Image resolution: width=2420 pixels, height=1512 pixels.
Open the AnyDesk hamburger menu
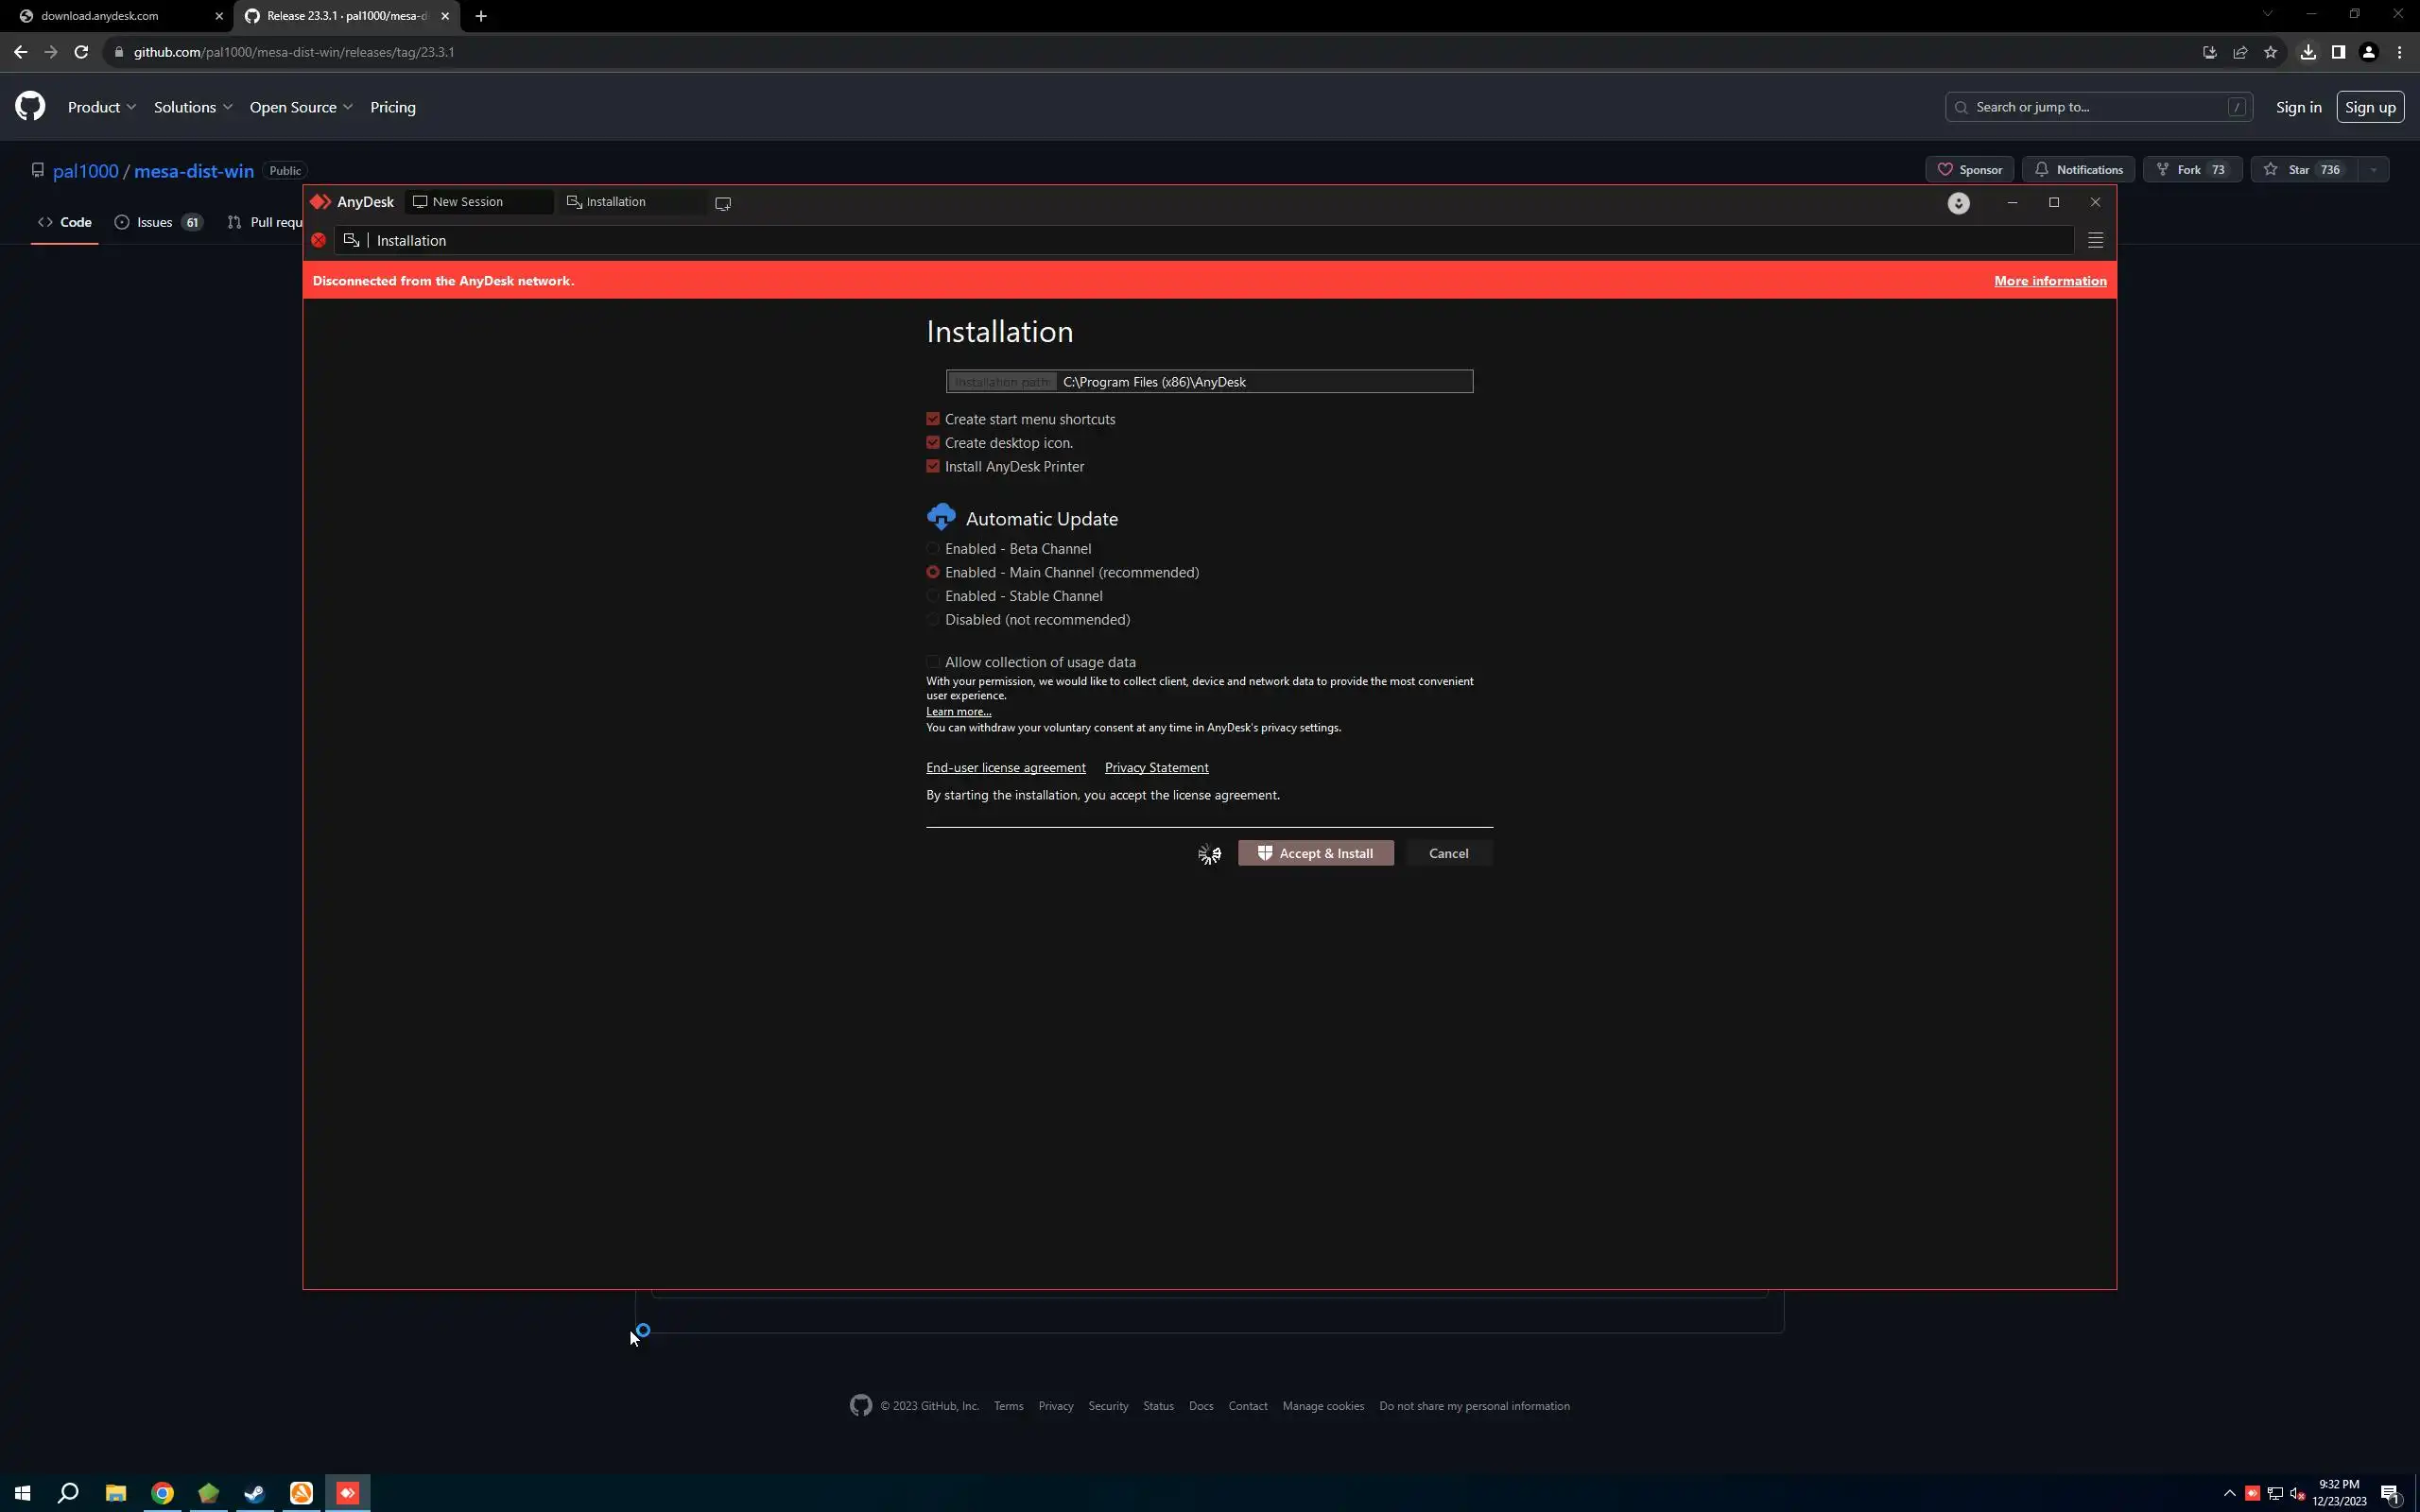[2095, 240]
